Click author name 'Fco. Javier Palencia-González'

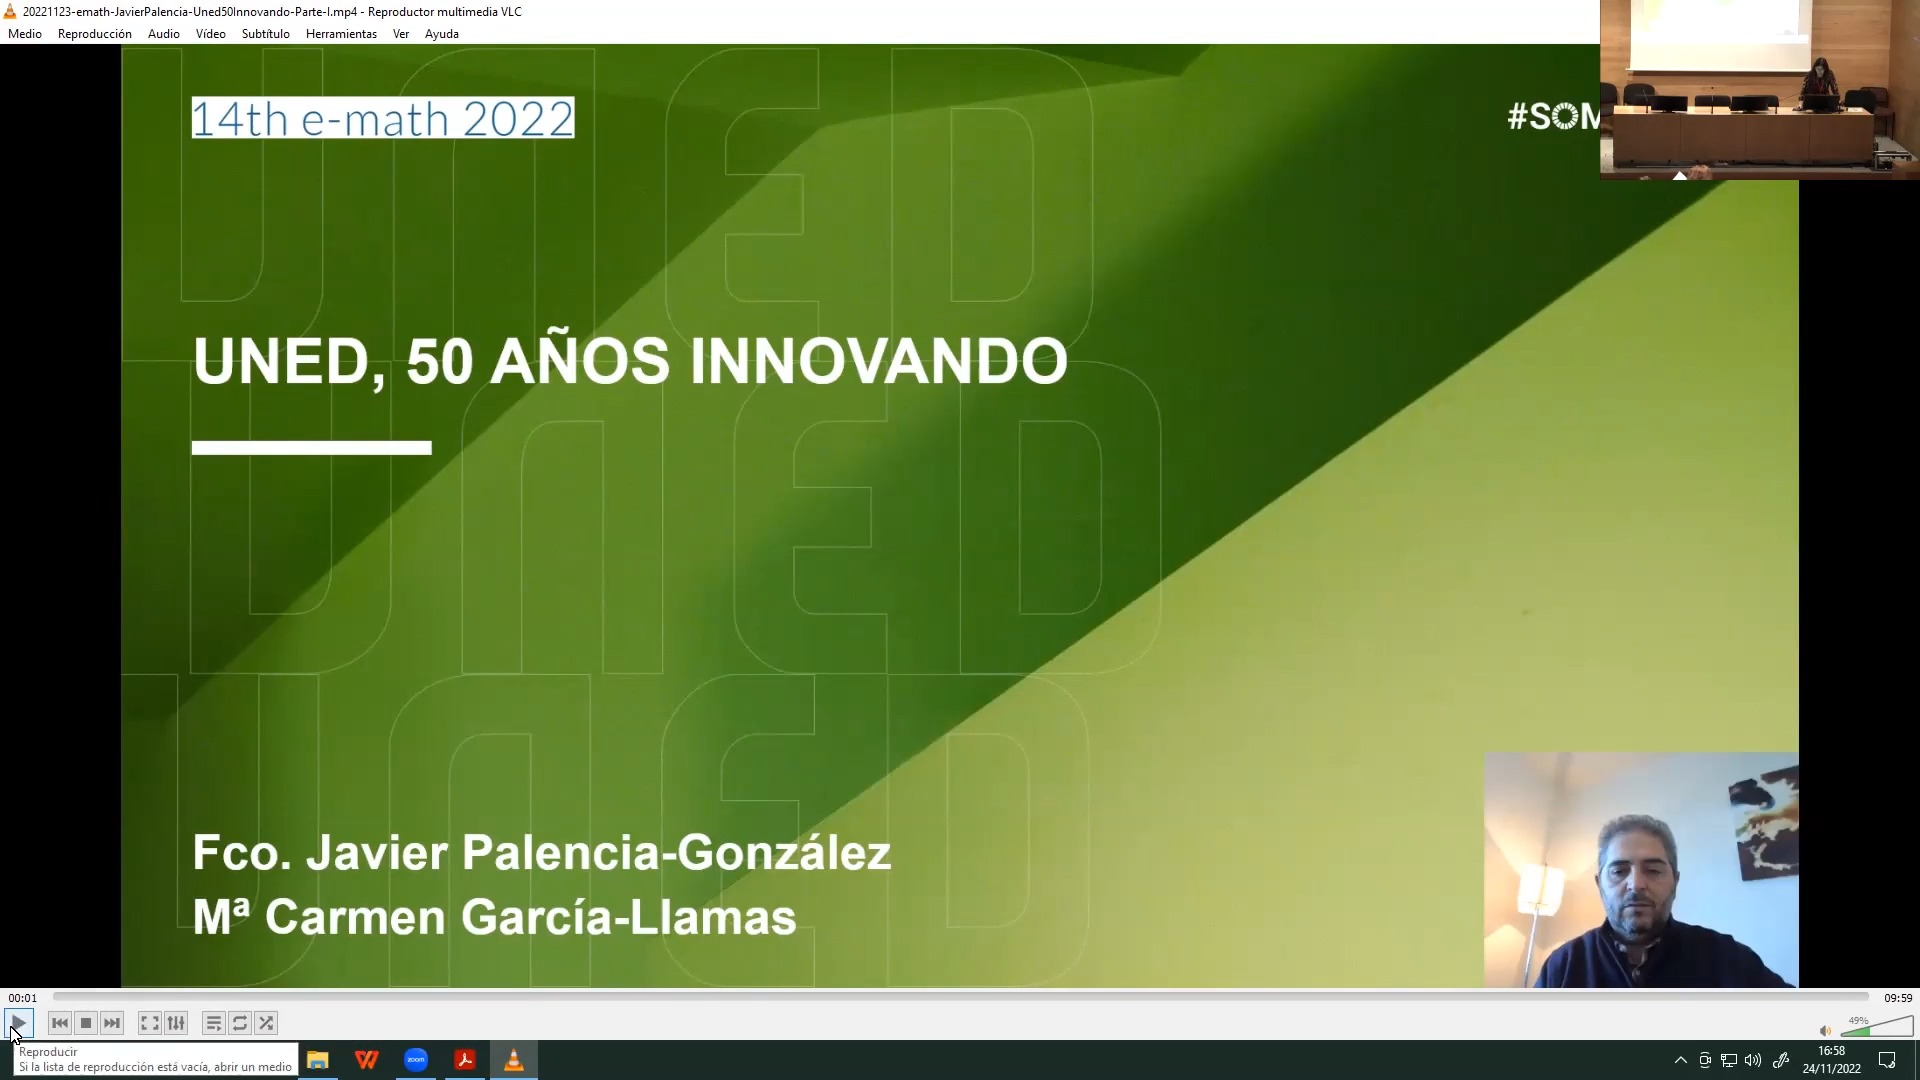[541, 853]
